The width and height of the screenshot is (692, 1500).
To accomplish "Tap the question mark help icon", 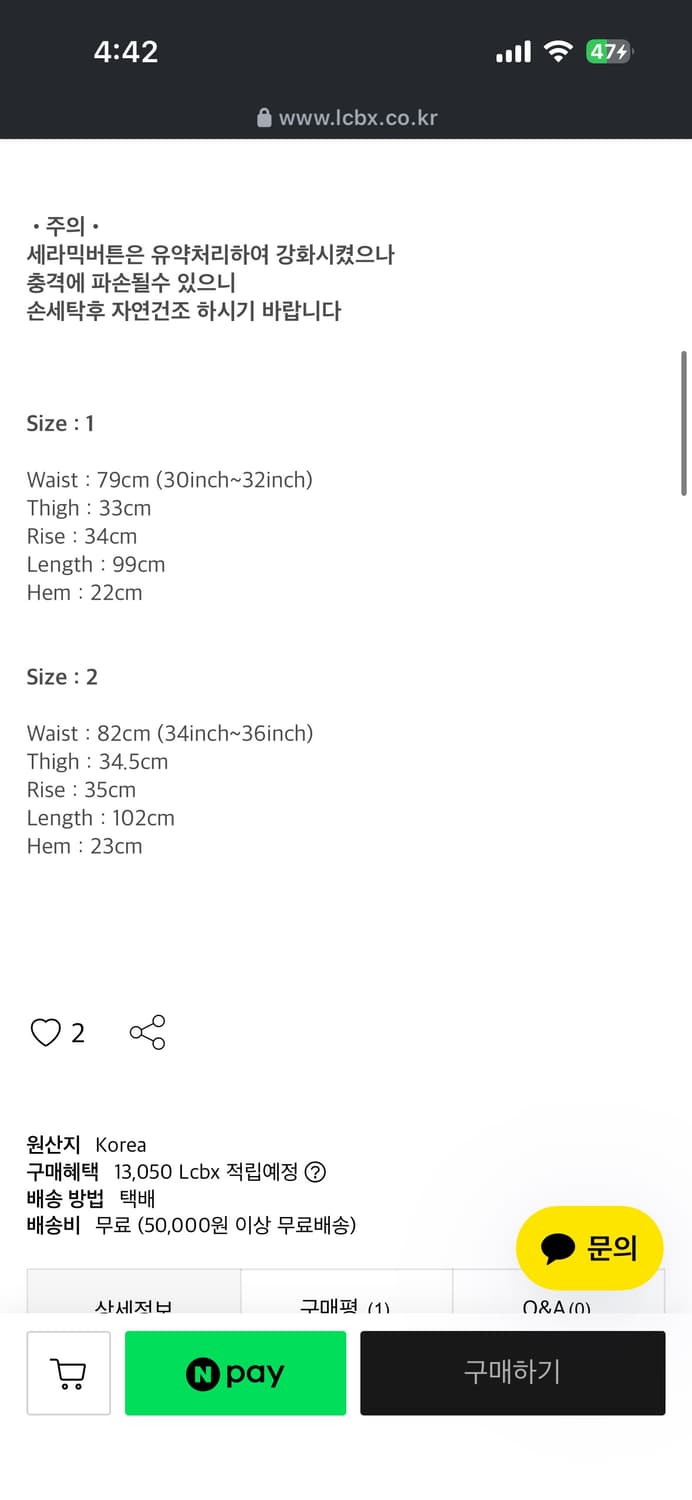I will [315, 1172].
